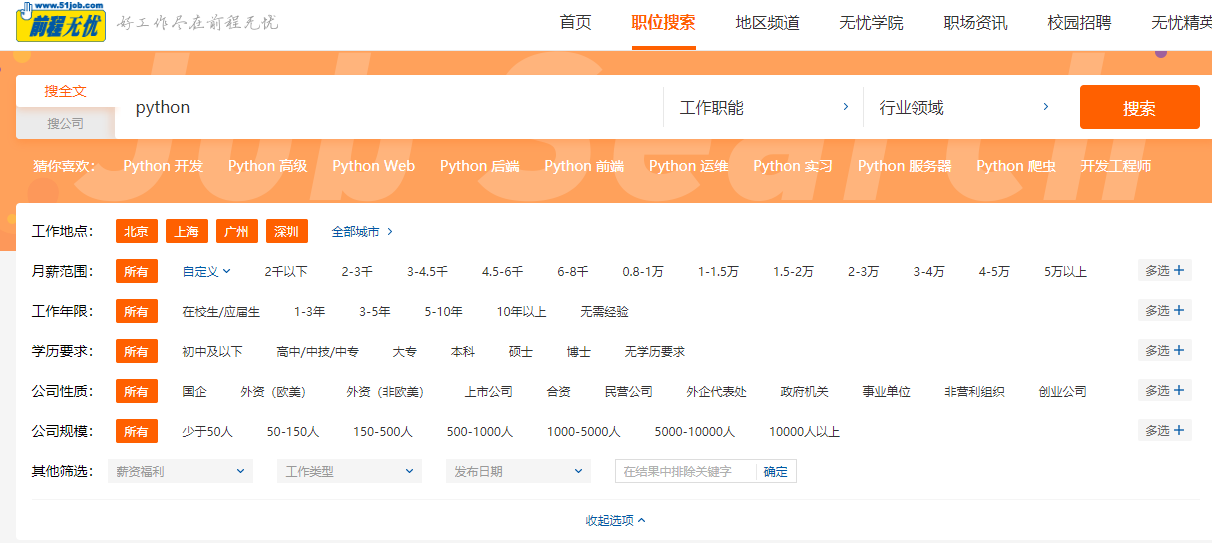This screenshot has width=1212, height=543.
Task: Choose suggested keyword Python 开发
Action: pyautogui.click(x=163, y=166)
